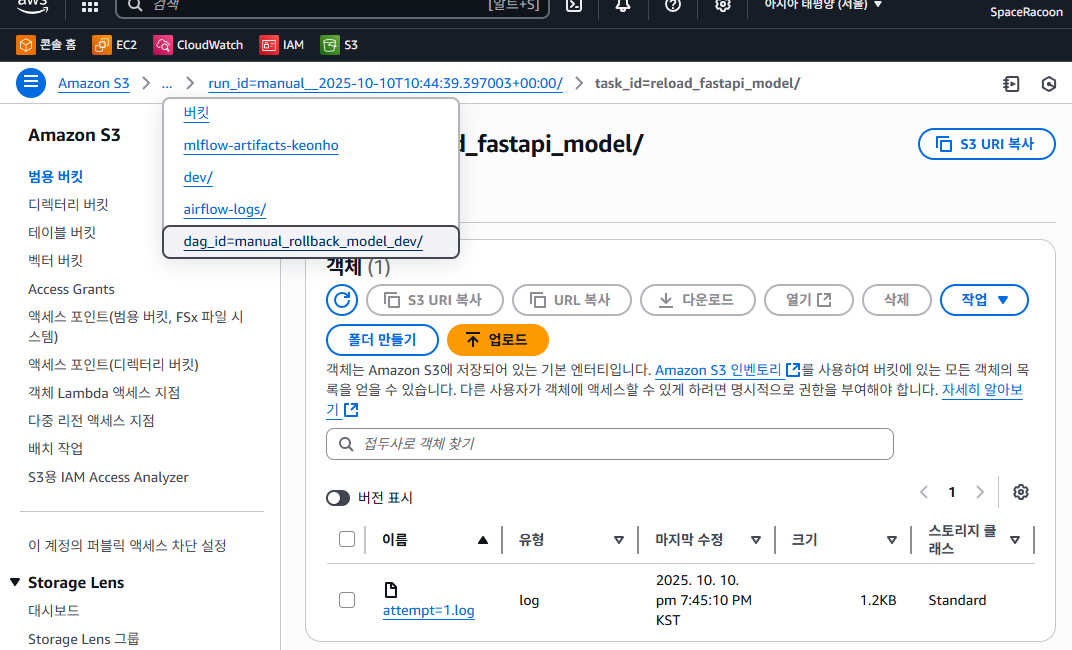Click the orange Upload button
The image size is (1072, 650).
point(498,340)
